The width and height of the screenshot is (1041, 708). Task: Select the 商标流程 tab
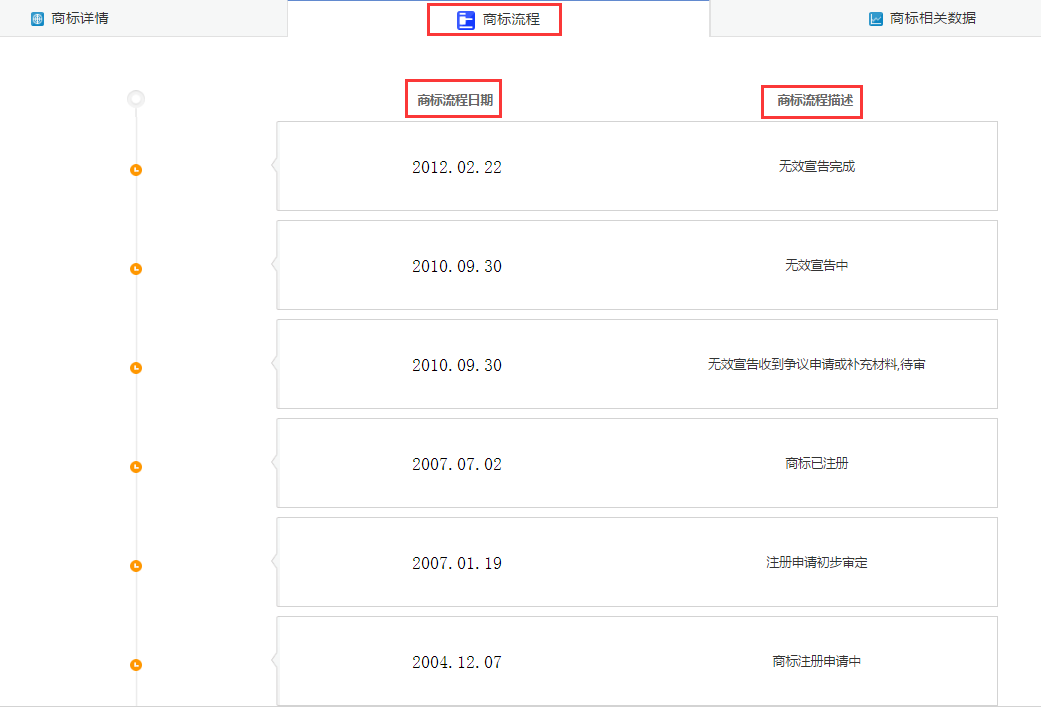point(510,20)
